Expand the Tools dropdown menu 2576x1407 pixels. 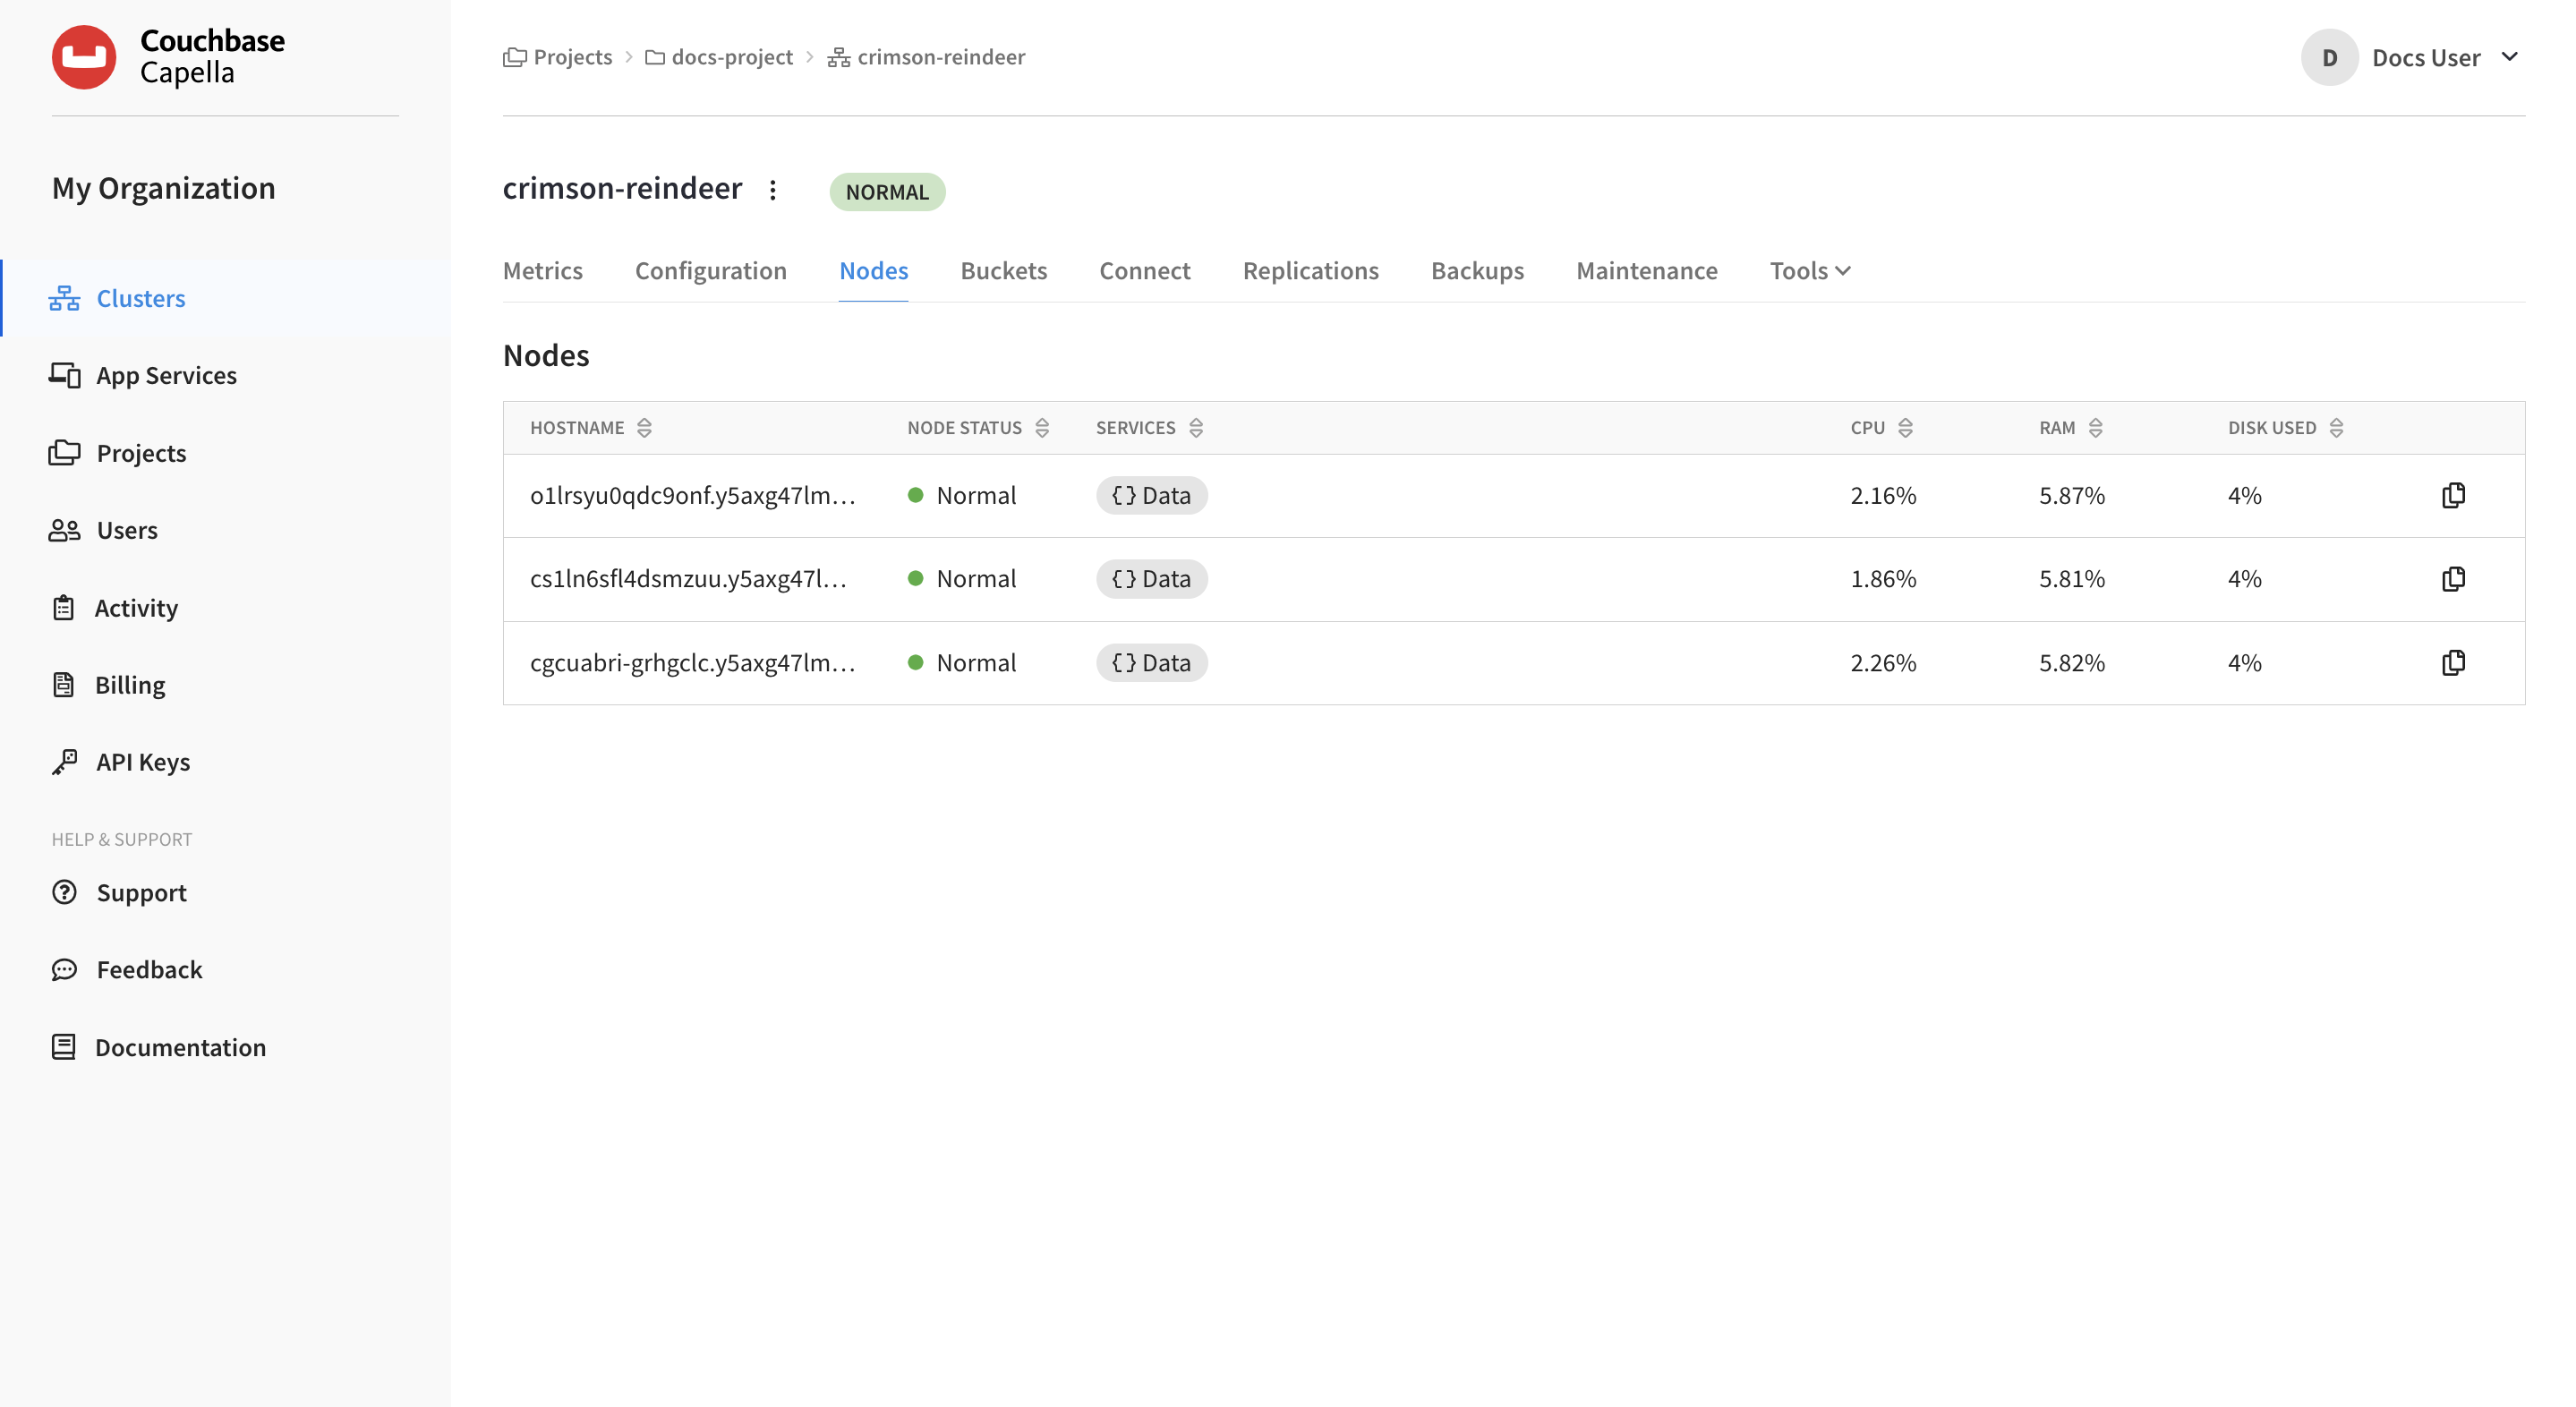[x=1808, y=270]
